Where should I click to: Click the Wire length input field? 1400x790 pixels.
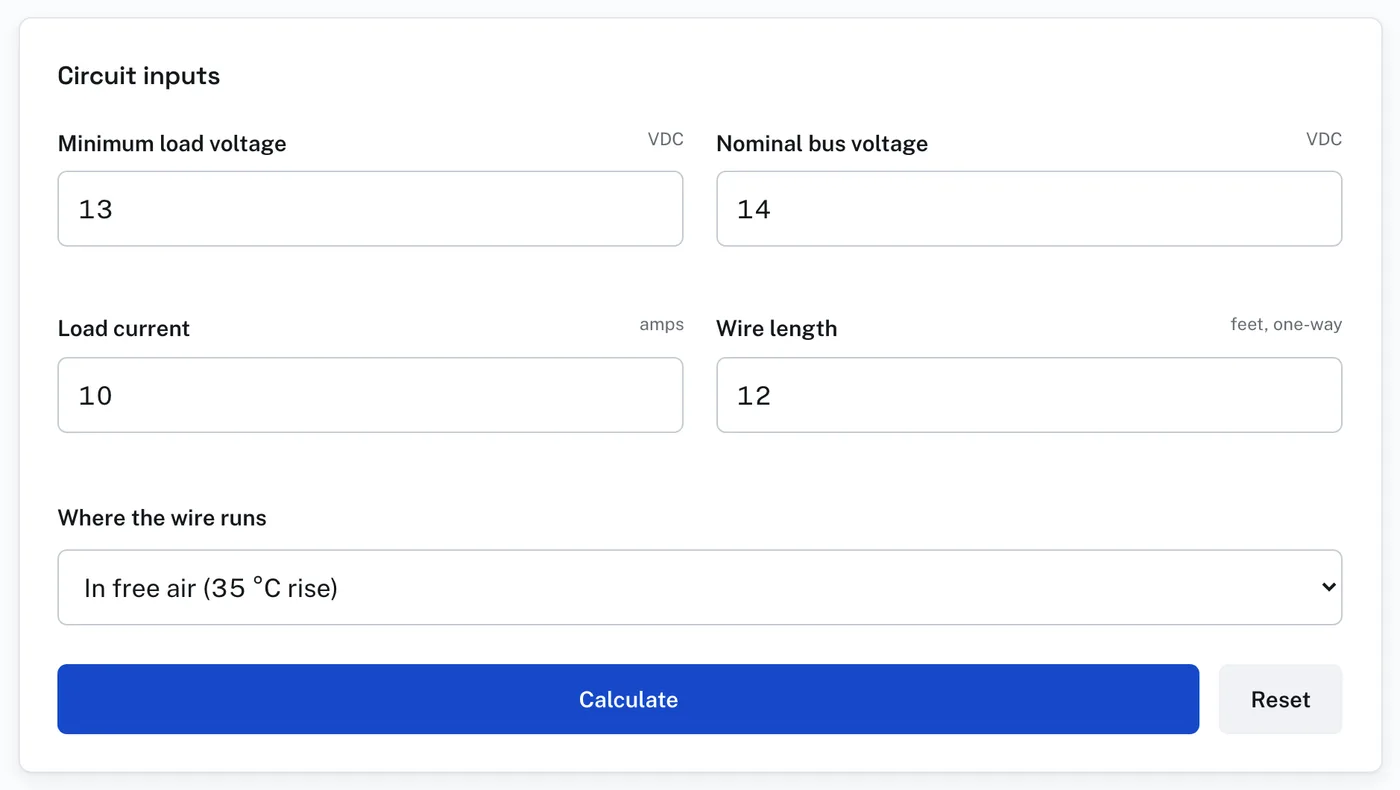pos(1029,395)
